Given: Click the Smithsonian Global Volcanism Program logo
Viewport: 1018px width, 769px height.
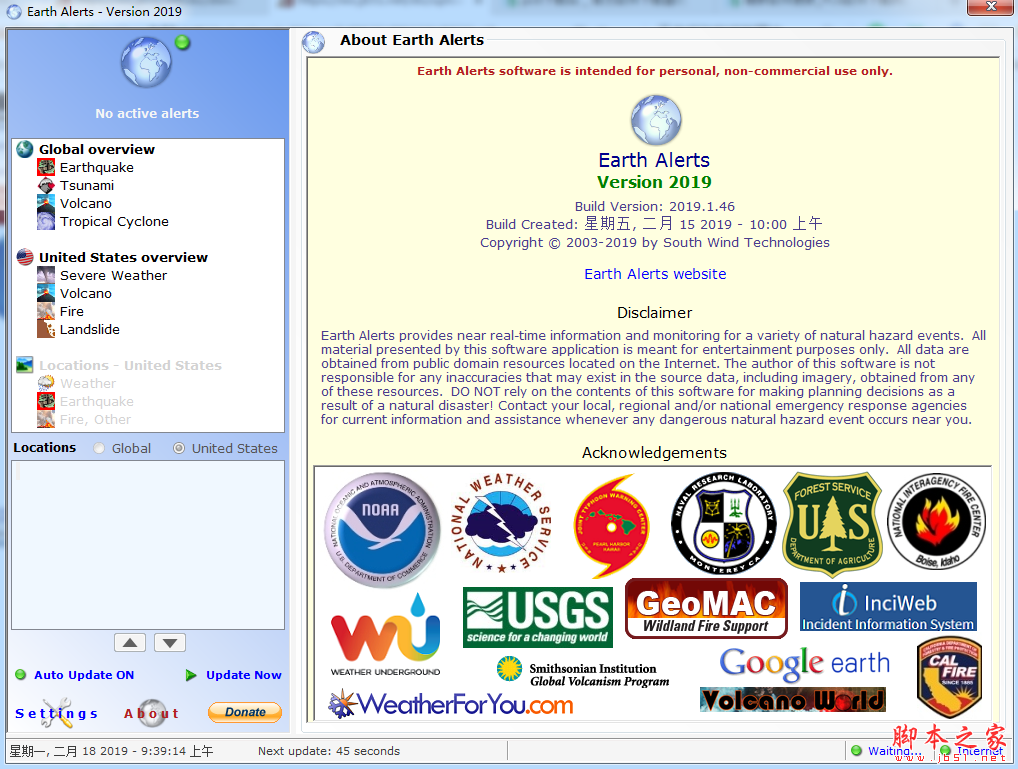Looking at the screenshot, I should click(583, 673).
